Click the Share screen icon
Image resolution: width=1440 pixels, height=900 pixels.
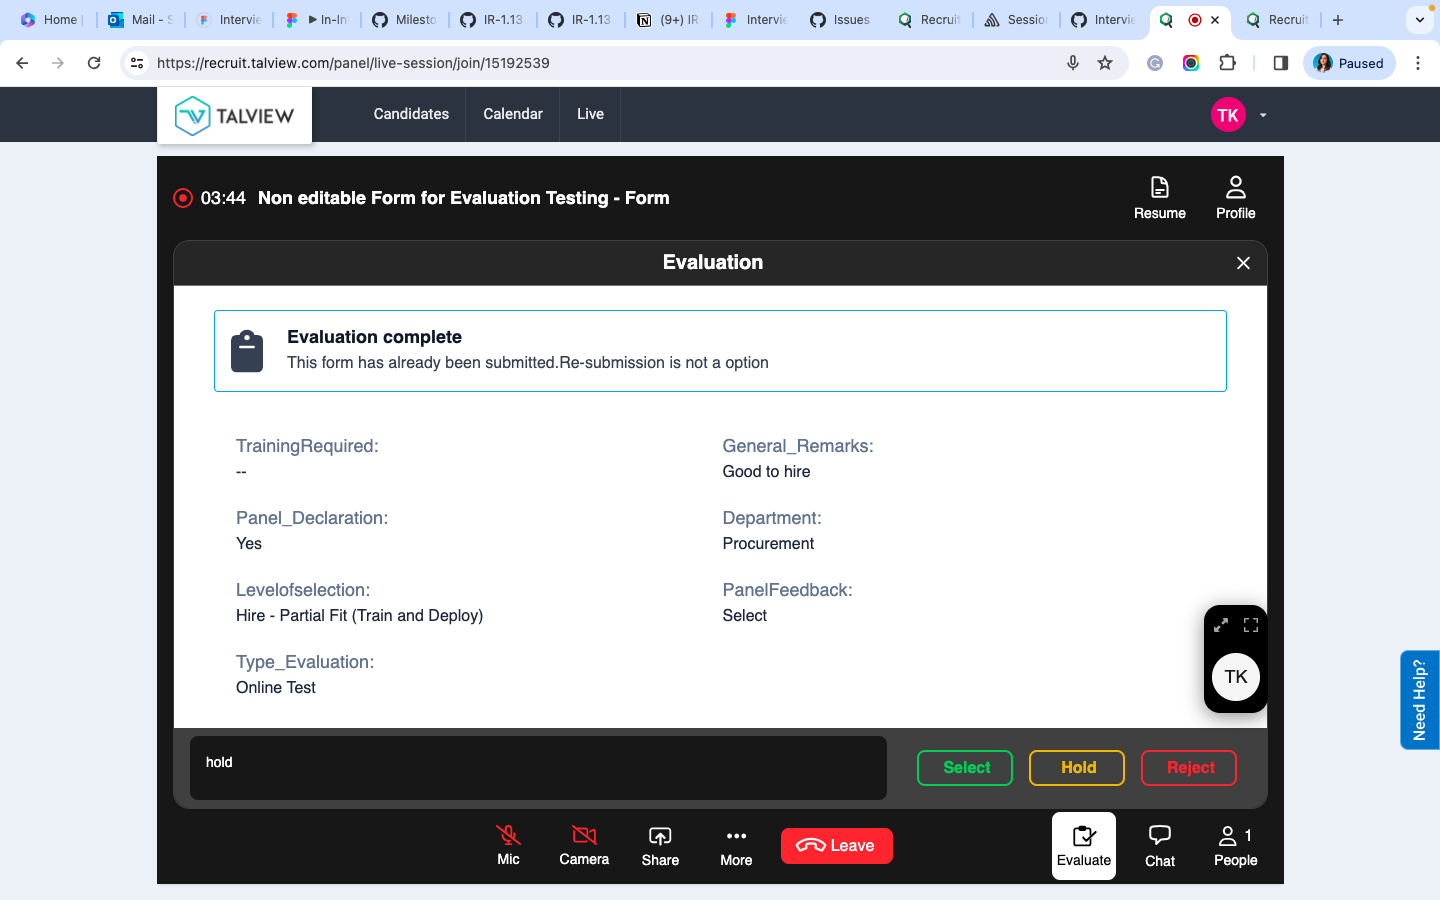[660, 845]
